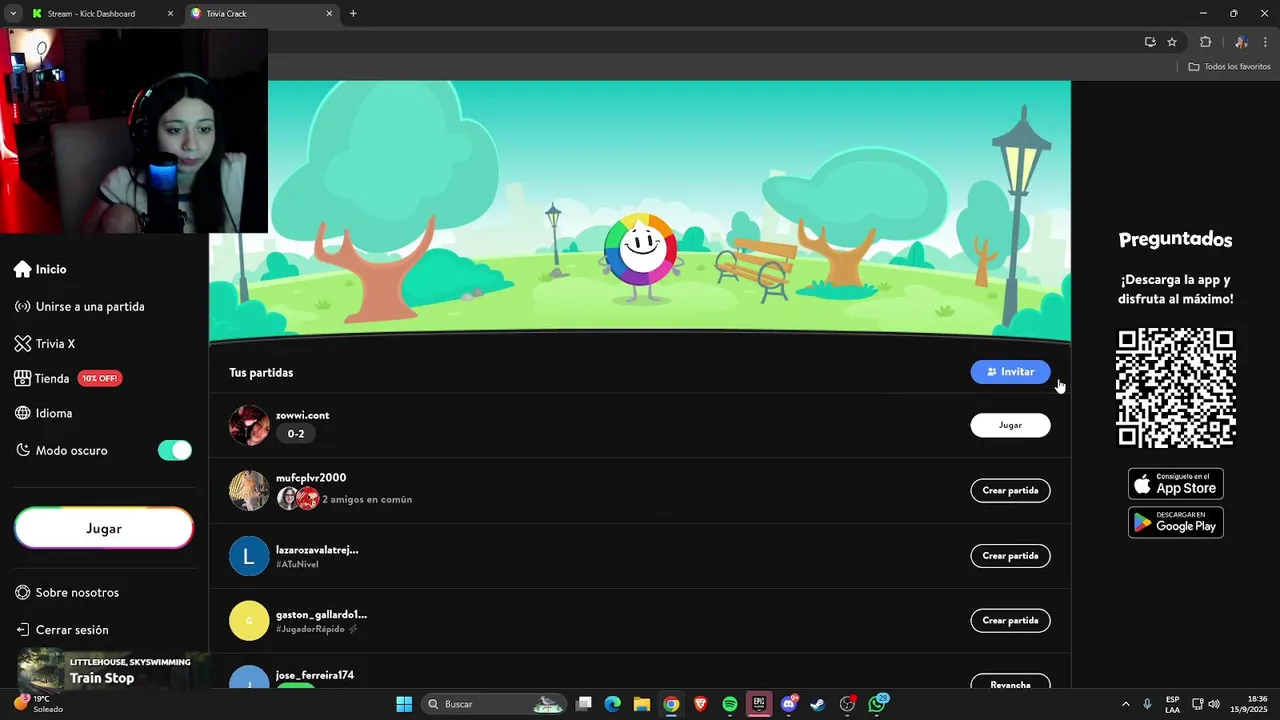This screenshot has height=720, width=1280.
Task: Click lazarozavalatrej… blue L avatar
Action: (249, 556)
